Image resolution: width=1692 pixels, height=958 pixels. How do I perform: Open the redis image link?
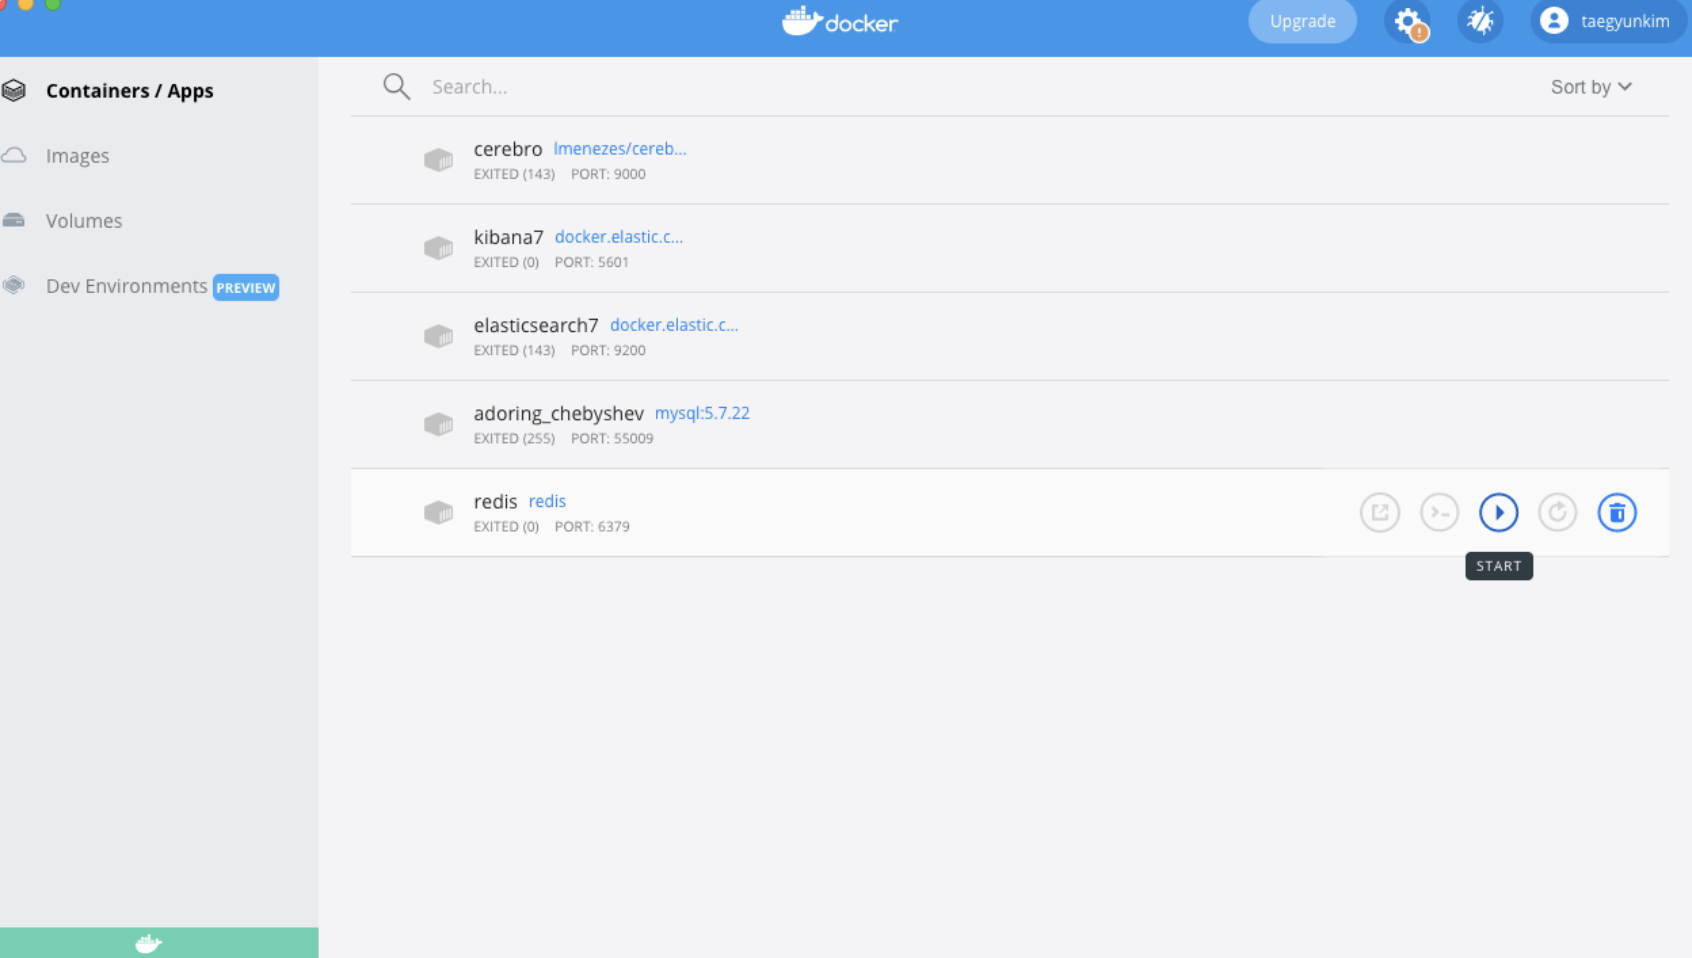547,501
